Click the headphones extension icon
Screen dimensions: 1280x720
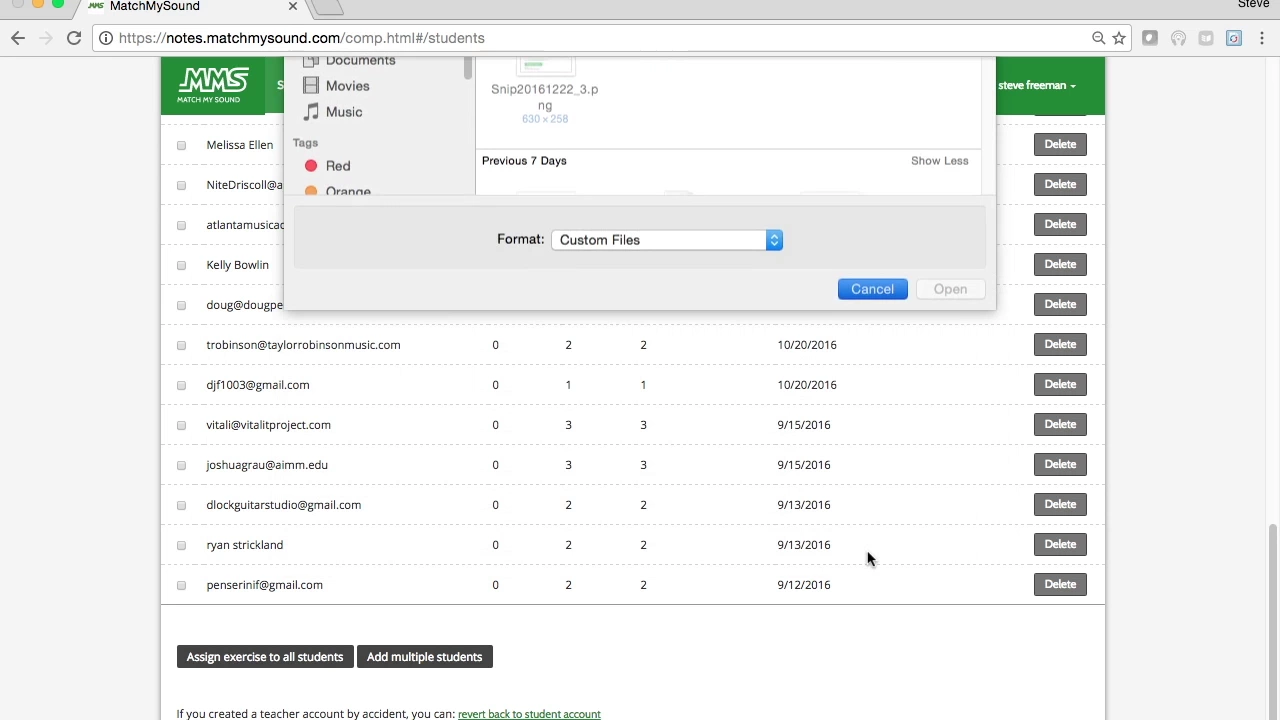tap(1178, 38)
